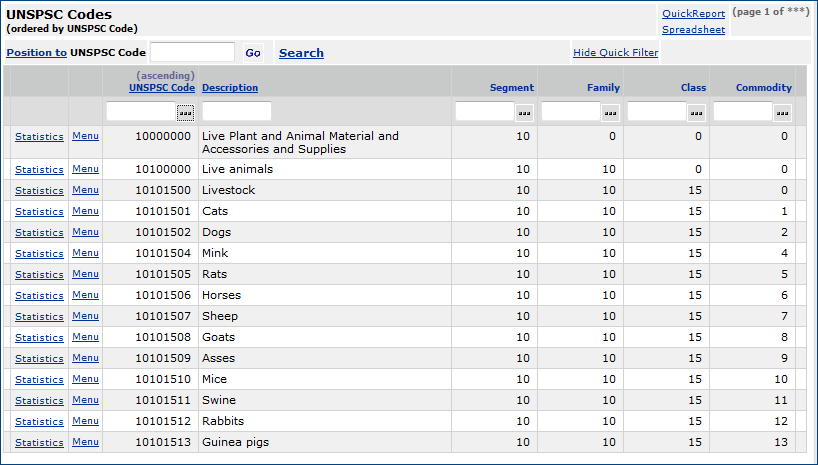This screenshot has width=818, height=465.
Task: Open Menu for Horses row
Action: 85,295
